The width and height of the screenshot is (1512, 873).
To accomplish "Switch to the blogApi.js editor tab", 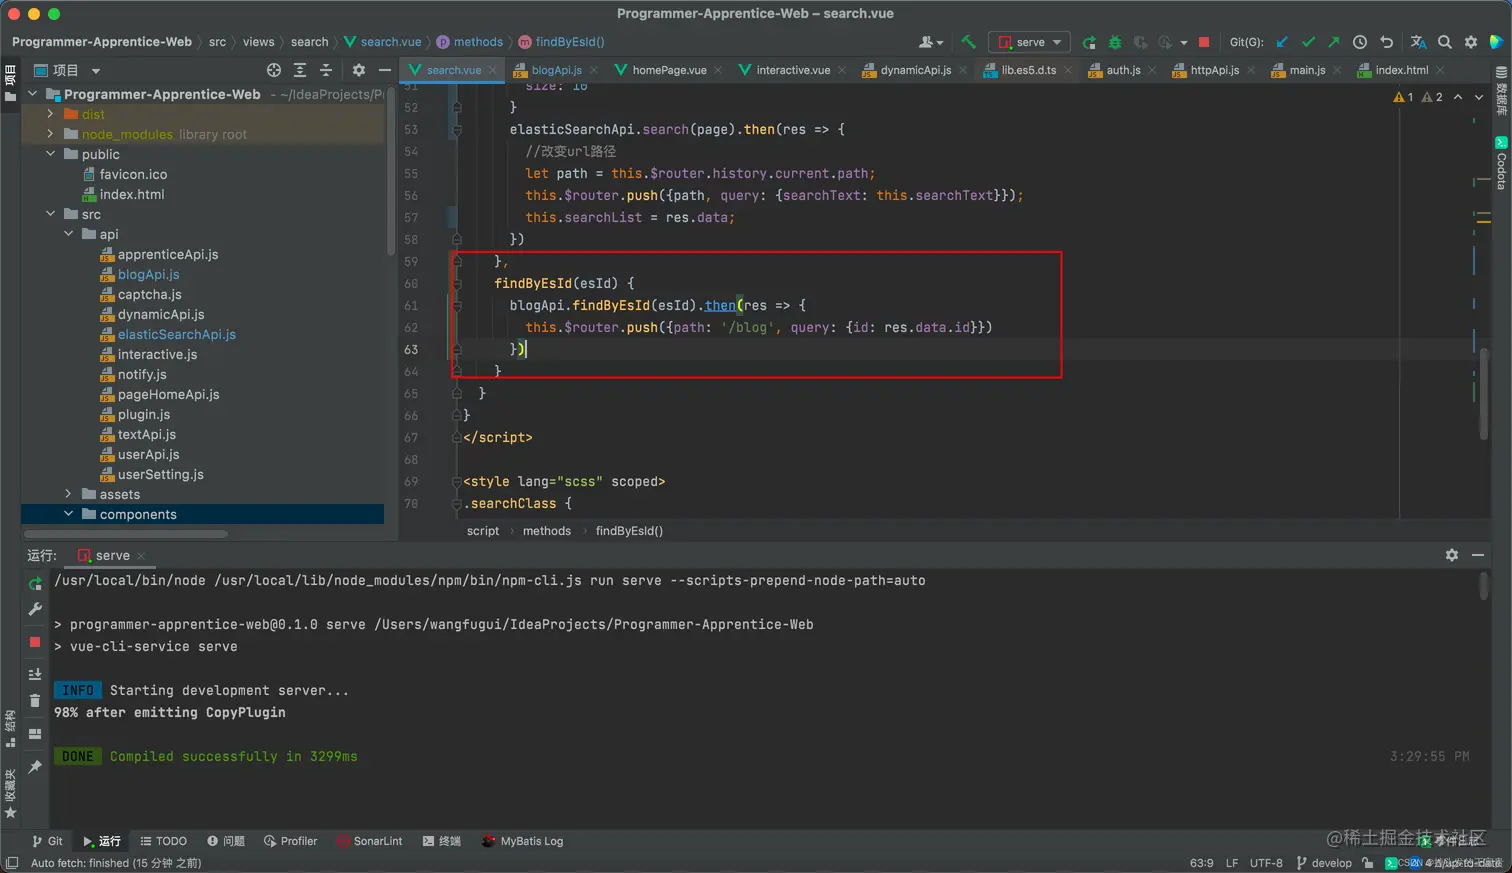I will tap(555, 70).
